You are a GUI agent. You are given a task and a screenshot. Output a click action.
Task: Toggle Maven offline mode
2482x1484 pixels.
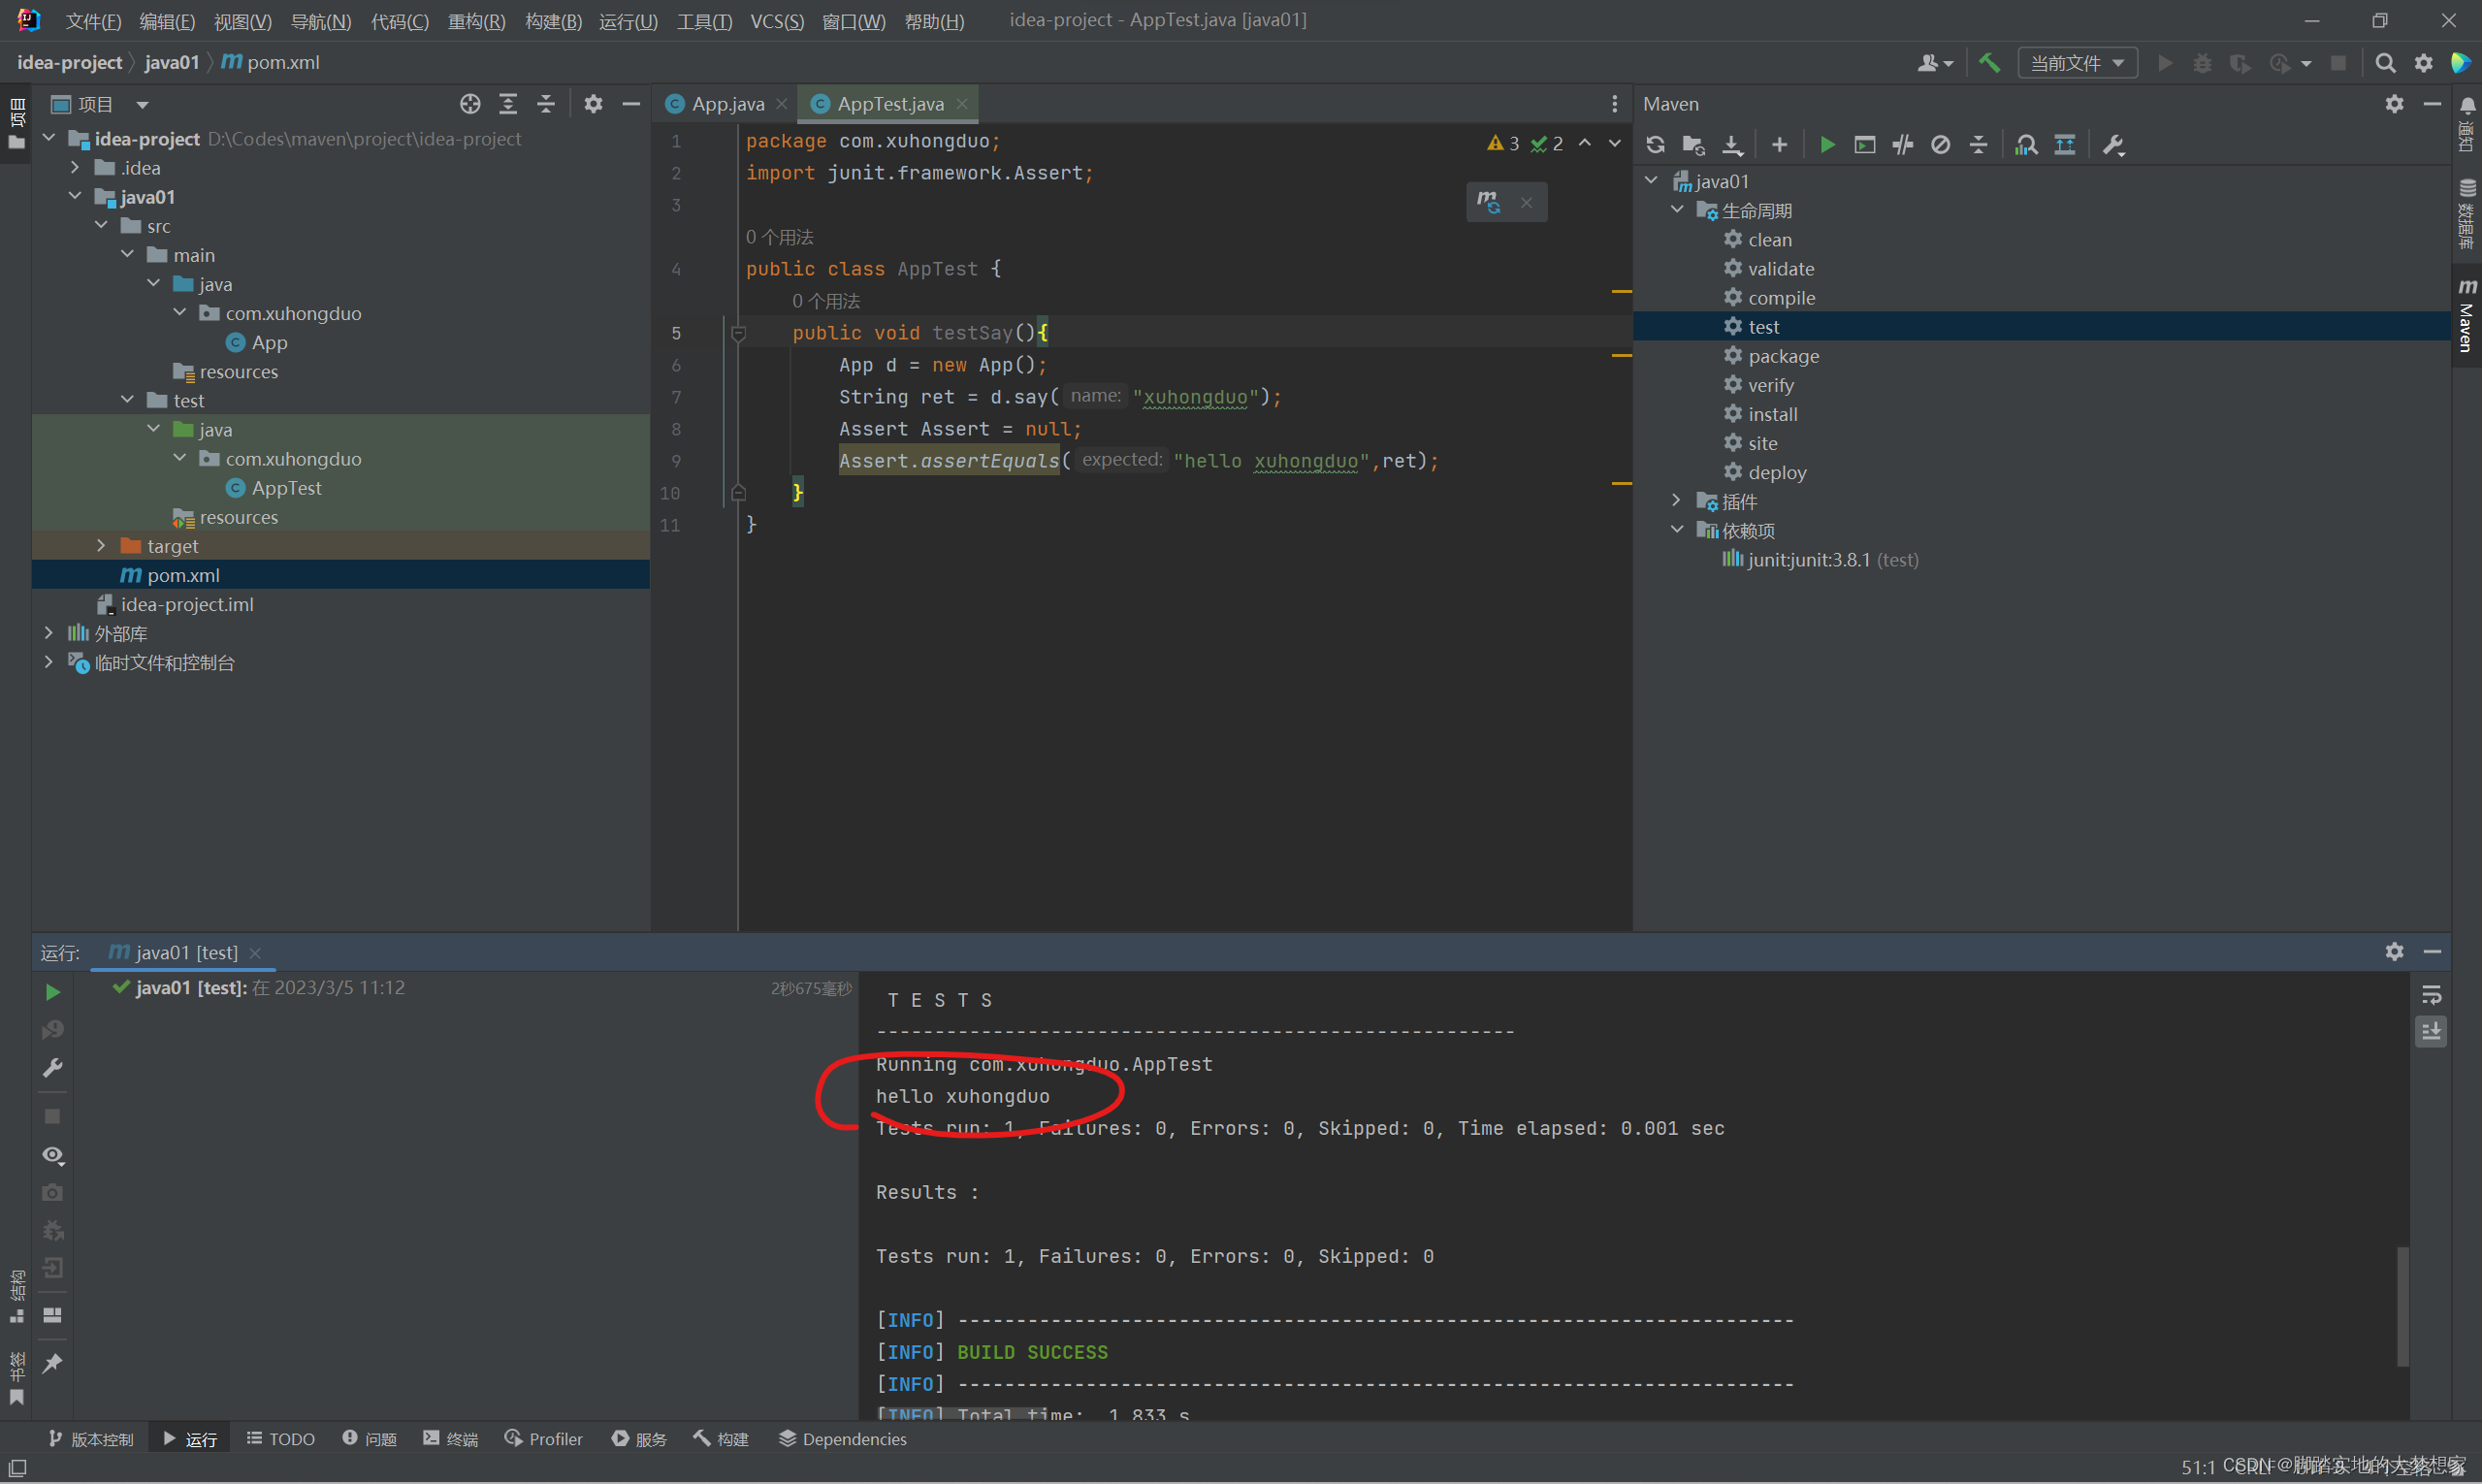[1903, 145]
